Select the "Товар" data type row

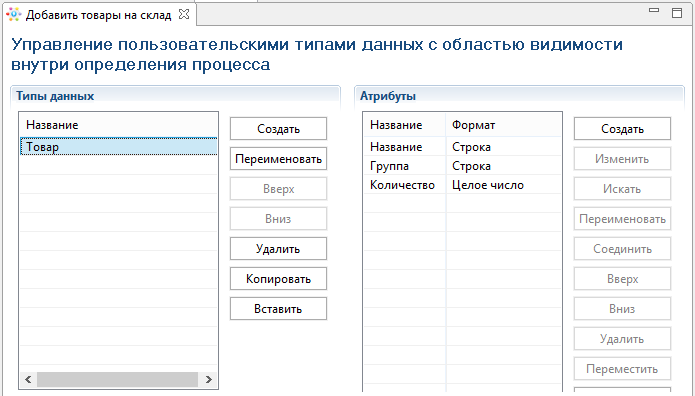pos(119,146)
